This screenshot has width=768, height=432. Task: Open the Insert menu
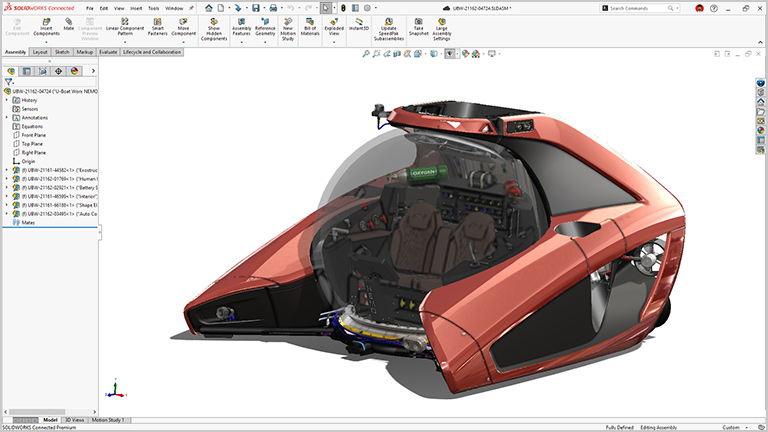click(135, 7)
